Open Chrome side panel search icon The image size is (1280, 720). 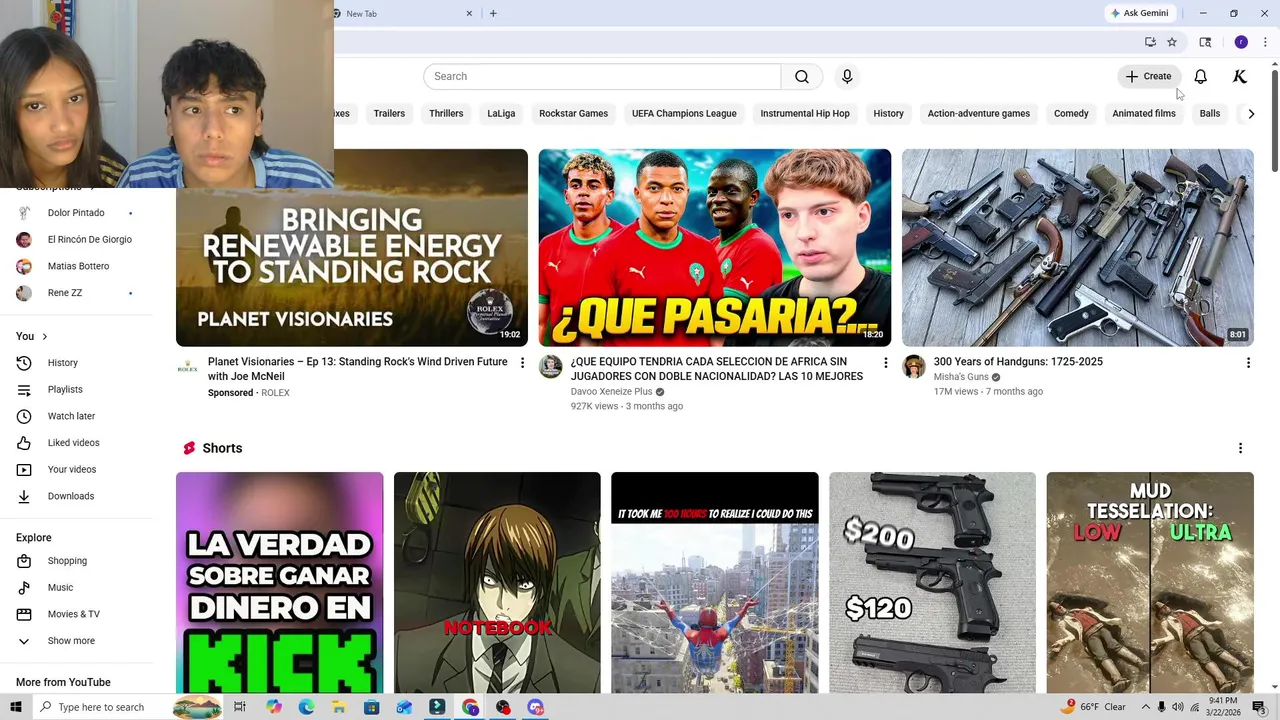(1205, 42)
